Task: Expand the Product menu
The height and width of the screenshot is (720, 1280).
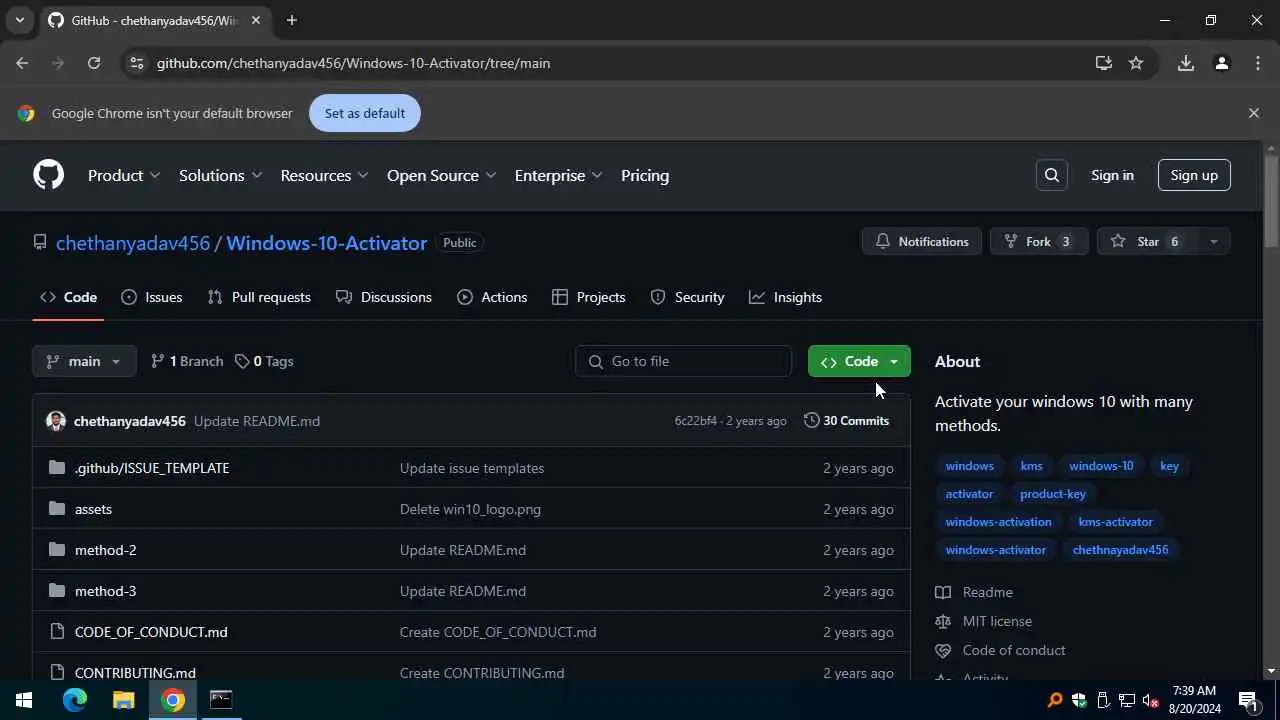Action: coord(124,175)
